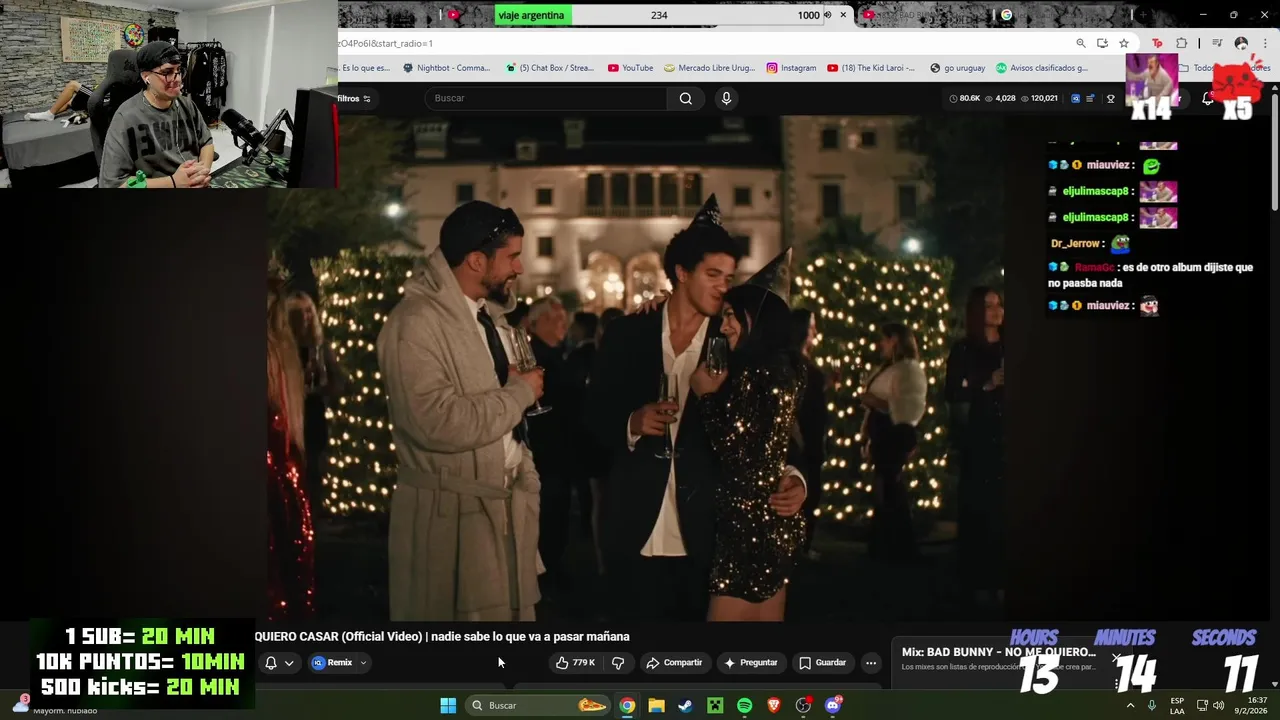Viewport: 1280px width, 720px height.
Task: Open the YouTube bookmark
Action: pyautogui.click(x=630, y=68)
